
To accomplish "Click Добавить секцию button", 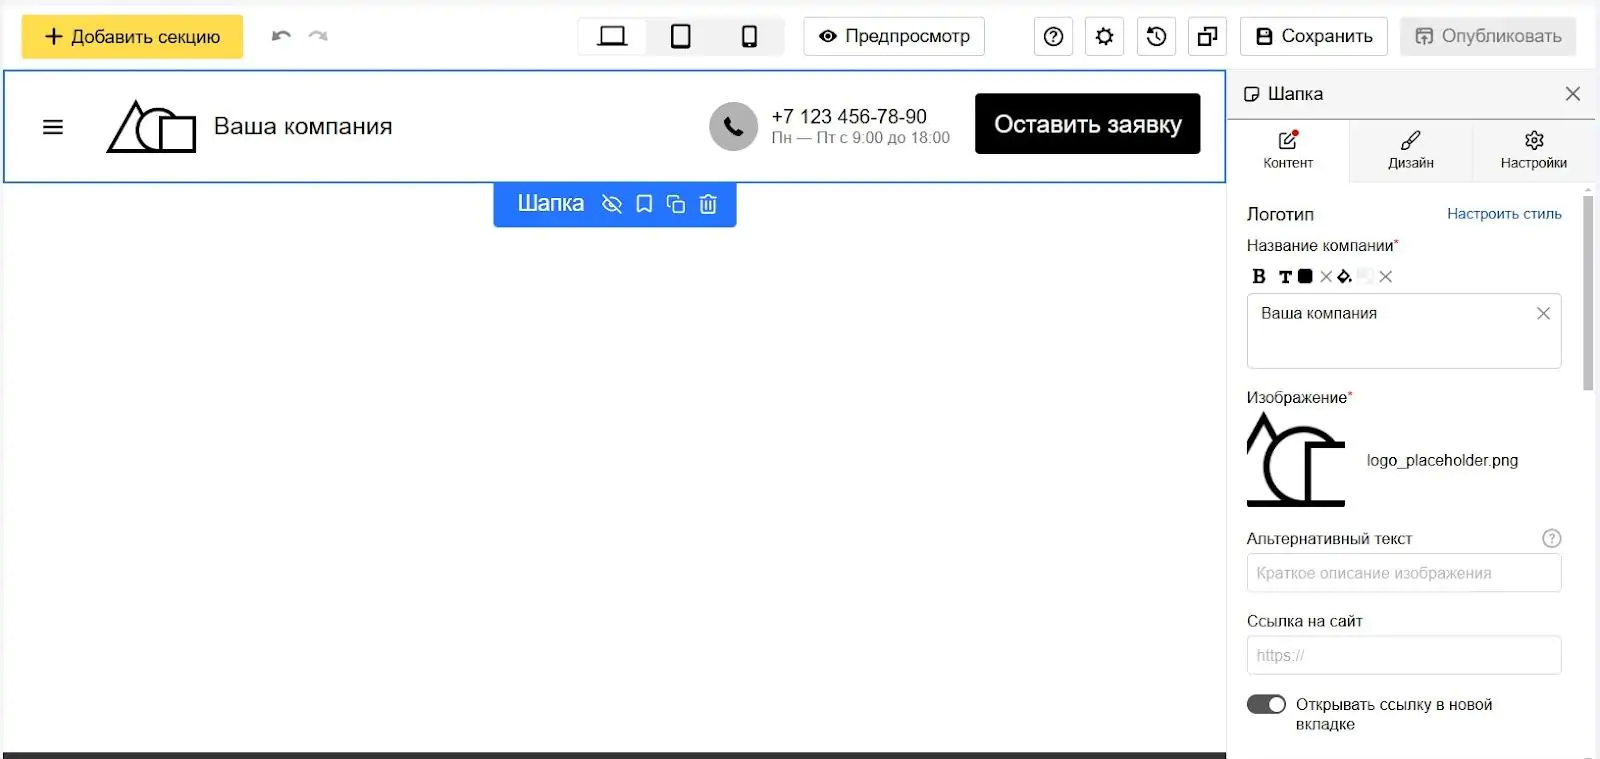I will [x=132, y=36].
